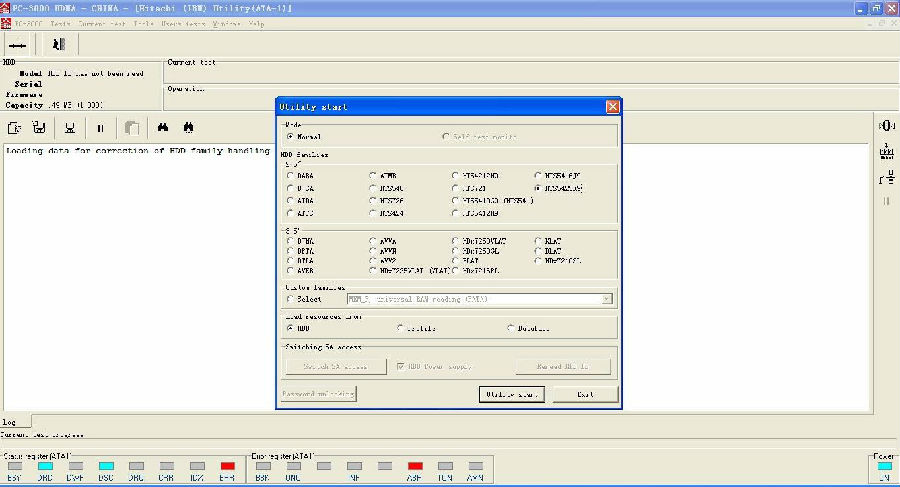Click the open log file icon
Image resolution: width=900 pixels, height=487 pixels.
[14, 127]
